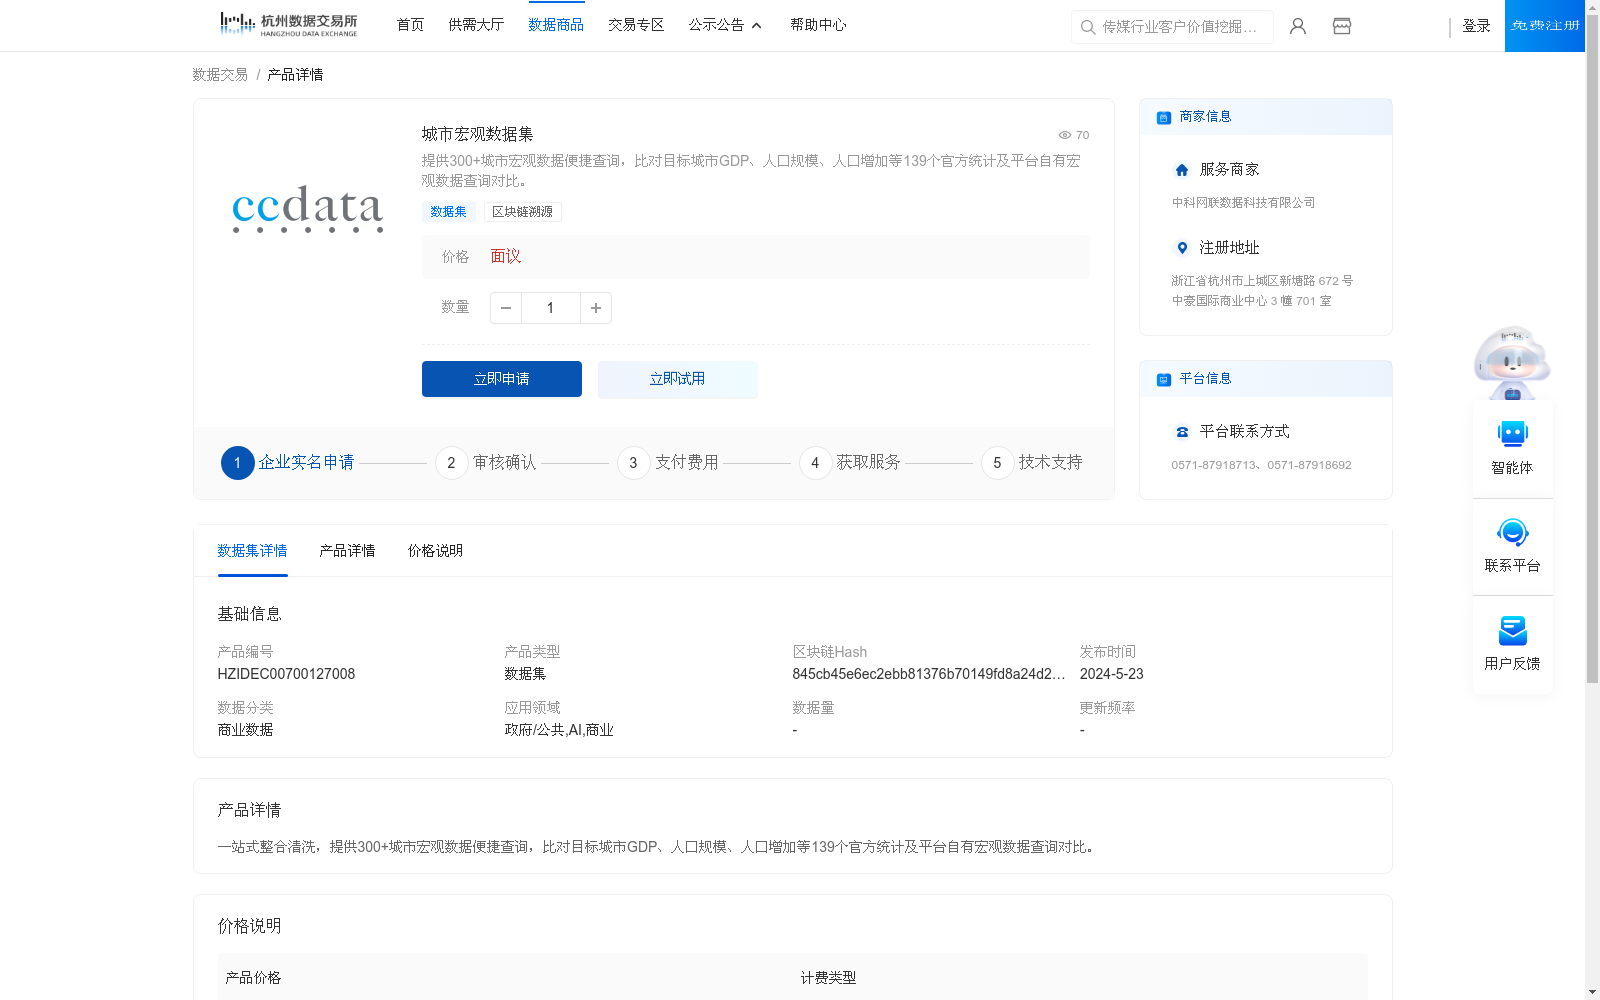
Task: Open the 联系平台 headset icon
Action: tap(1513, 532)
